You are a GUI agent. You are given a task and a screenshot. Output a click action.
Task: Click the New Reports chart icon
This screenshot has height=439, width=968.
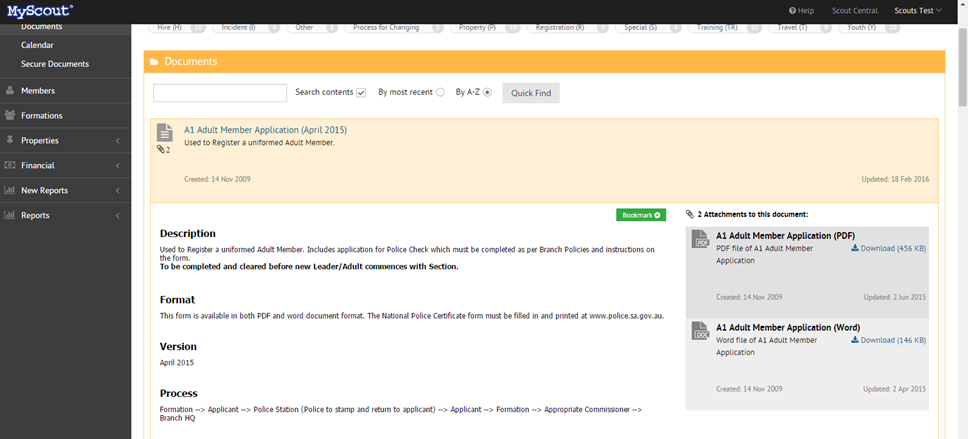(10, 190)
